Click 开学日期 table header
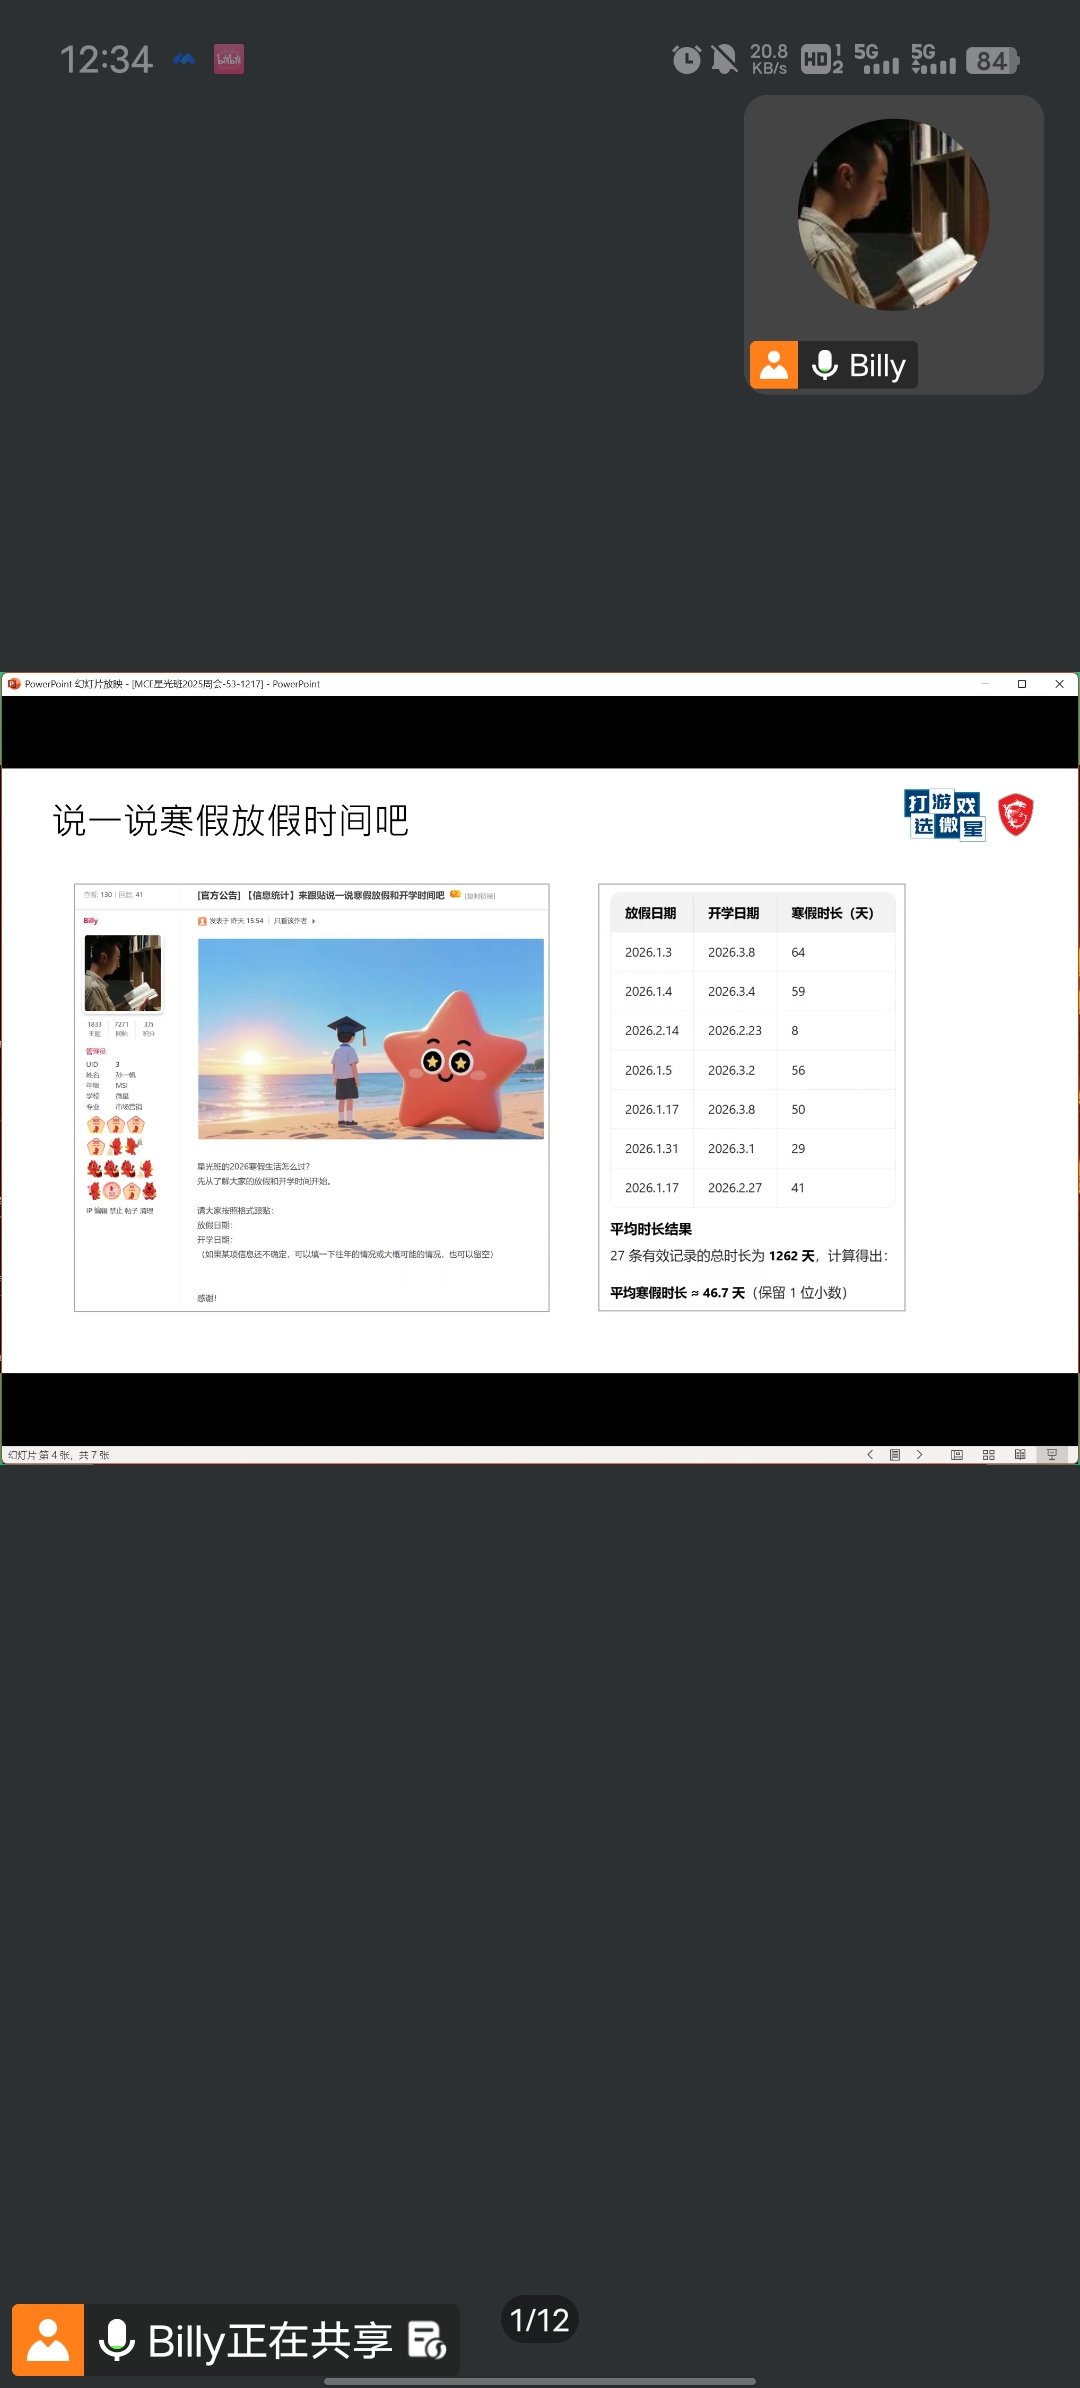Image resolution: width=1080 pixels, height=2388 pixels. click(733, 913)
